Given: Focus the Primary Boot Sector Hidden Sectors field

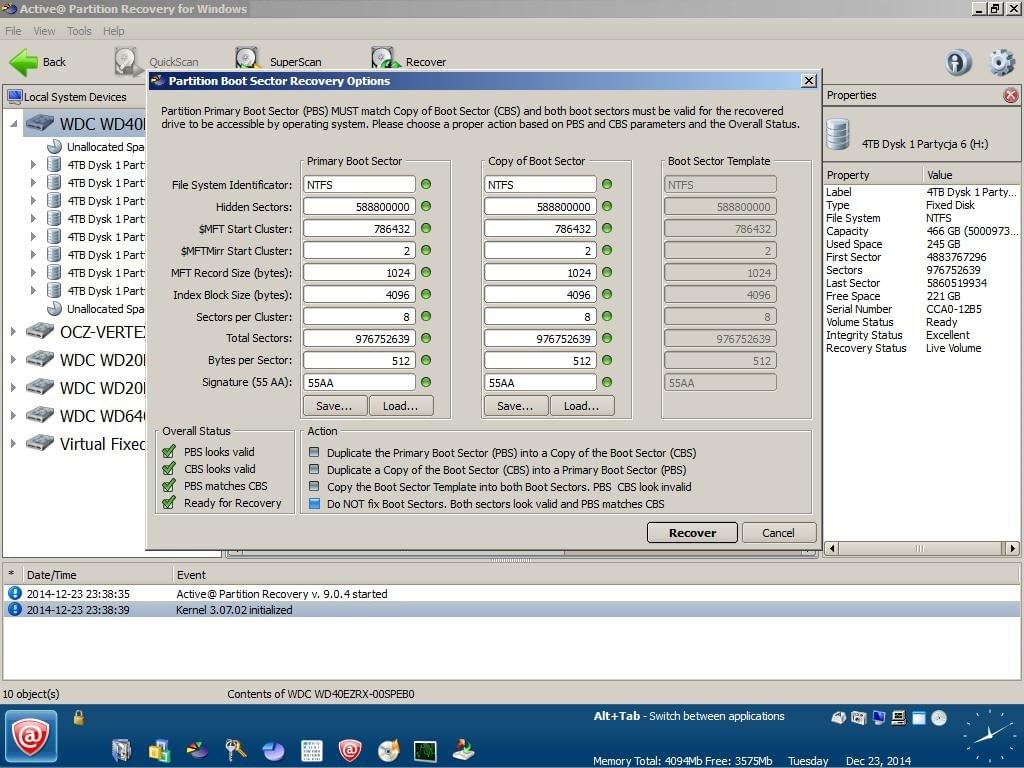Looking at the screenshot, I should (359, 206).
